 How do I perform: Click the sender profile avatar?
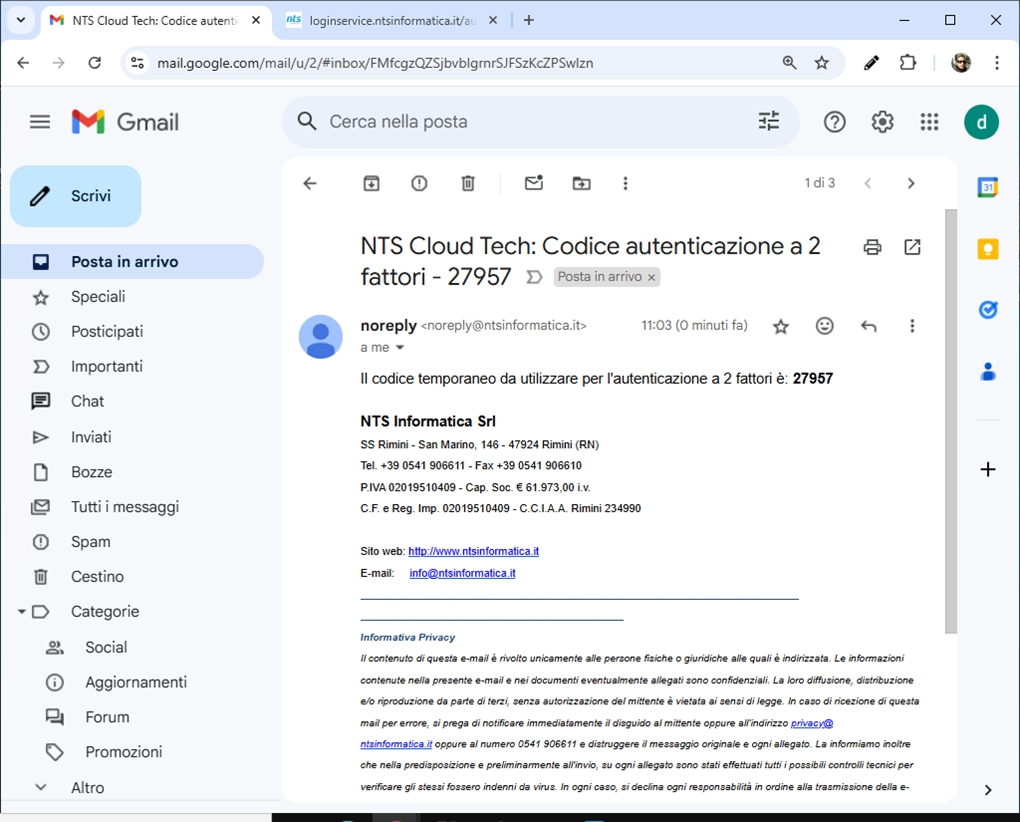[x=321, y=337]
